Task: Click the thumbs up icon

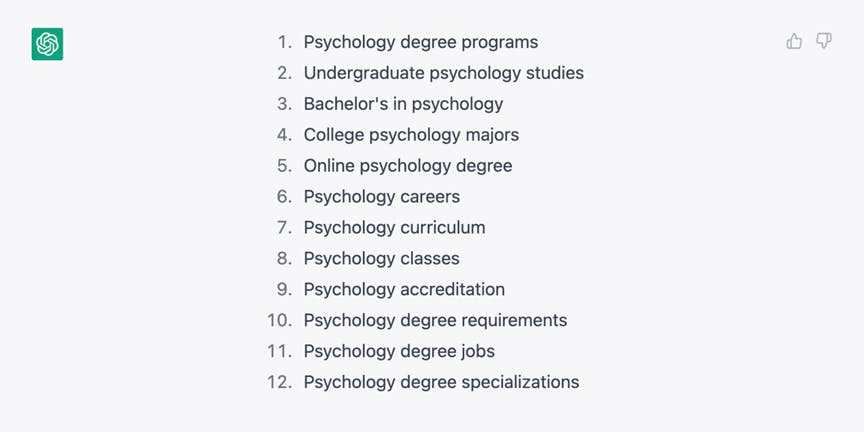Action: tap(794, 41)
